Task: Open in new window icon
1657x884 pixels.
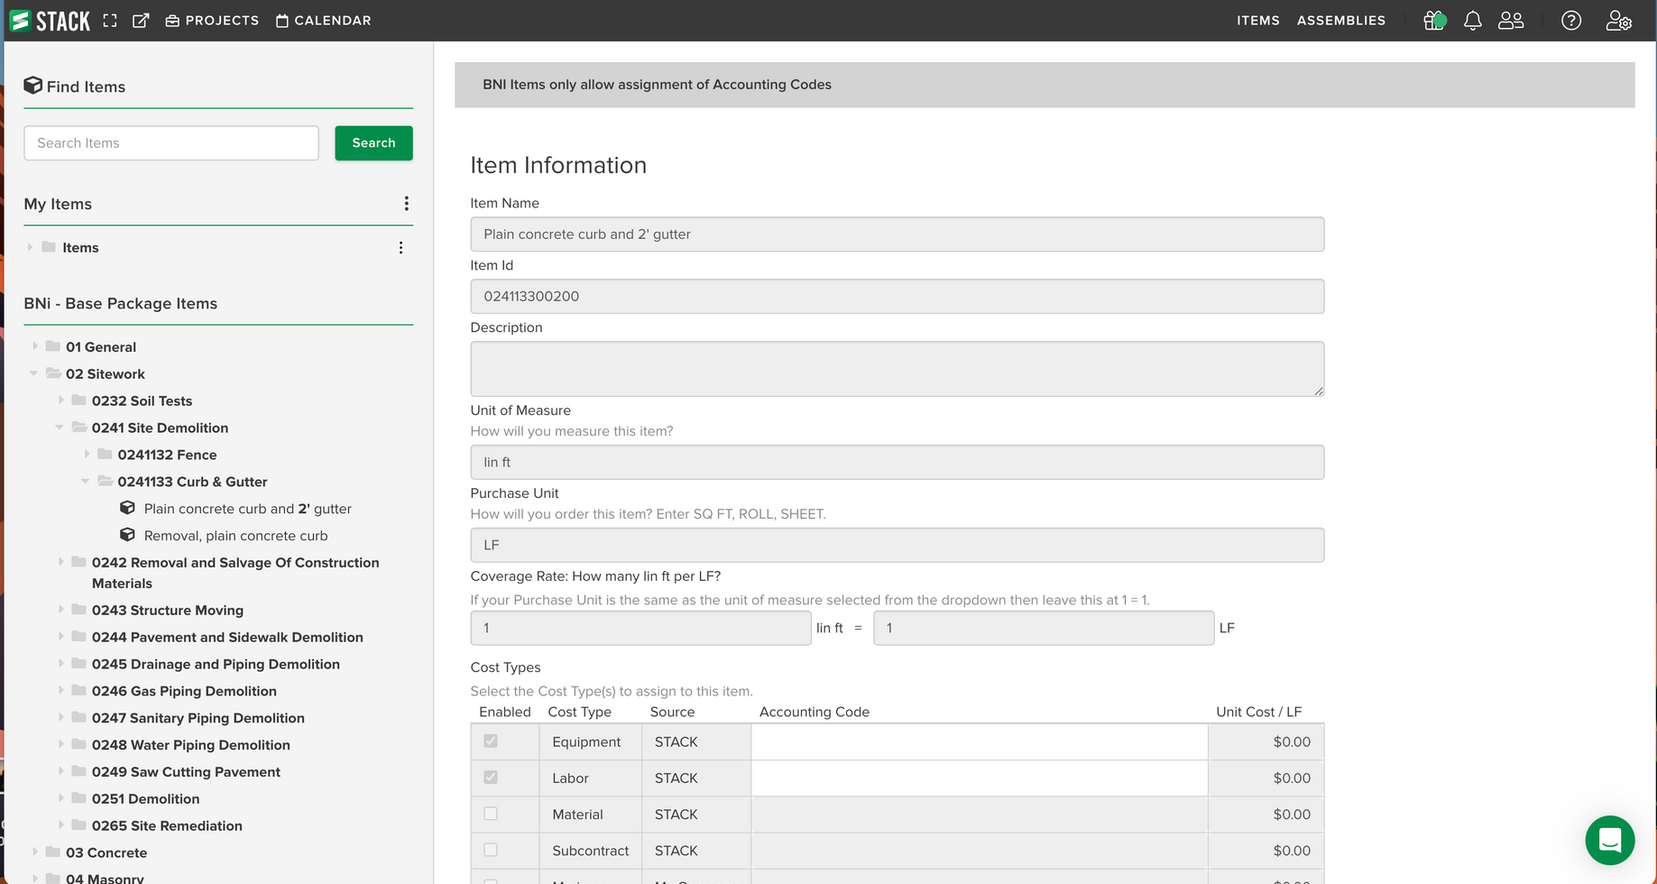Action: point(141,20)
